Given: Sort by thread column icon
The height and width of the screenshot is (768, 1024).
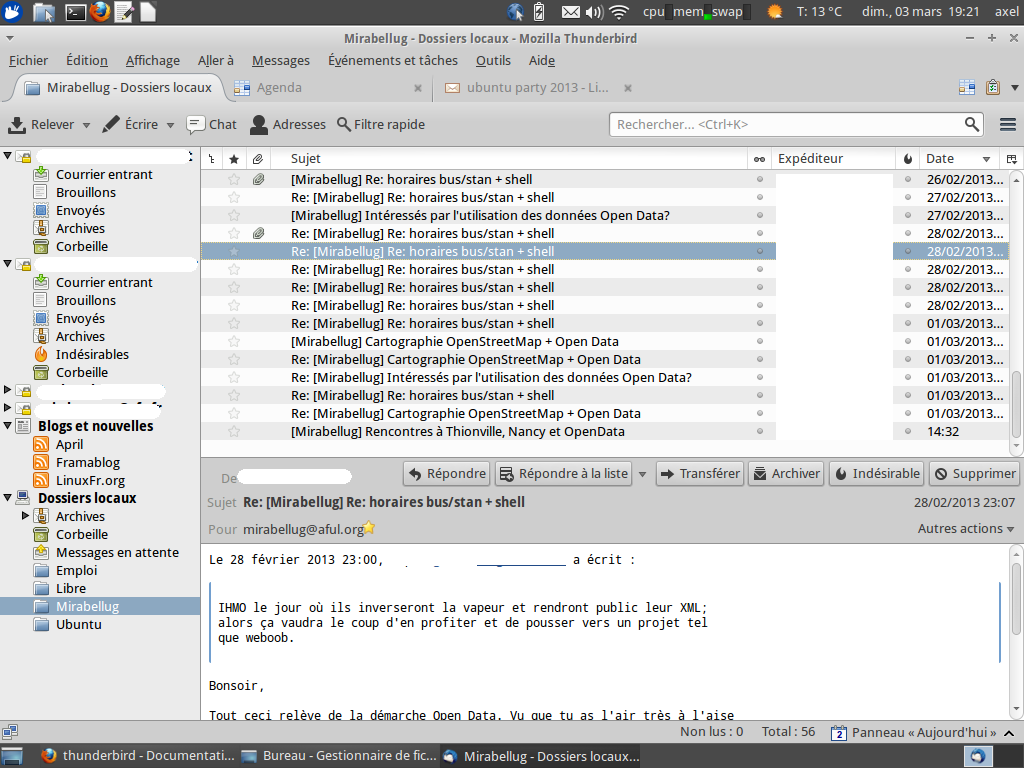Looking at the screenshot, I should [x=212, y=159].
